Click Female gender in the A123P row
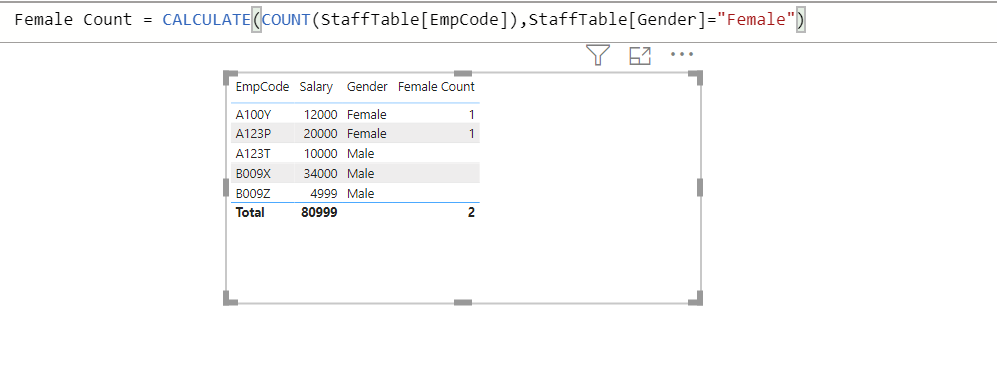The image size is (997, 367). click(366, 134)
